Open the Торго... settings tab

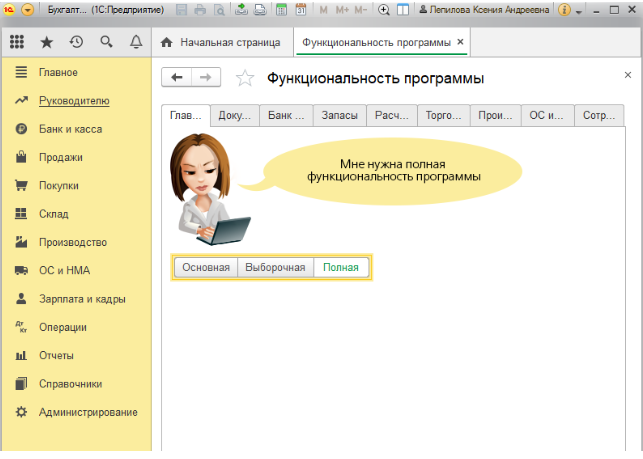pyautogui.click(x=444, y=116)
